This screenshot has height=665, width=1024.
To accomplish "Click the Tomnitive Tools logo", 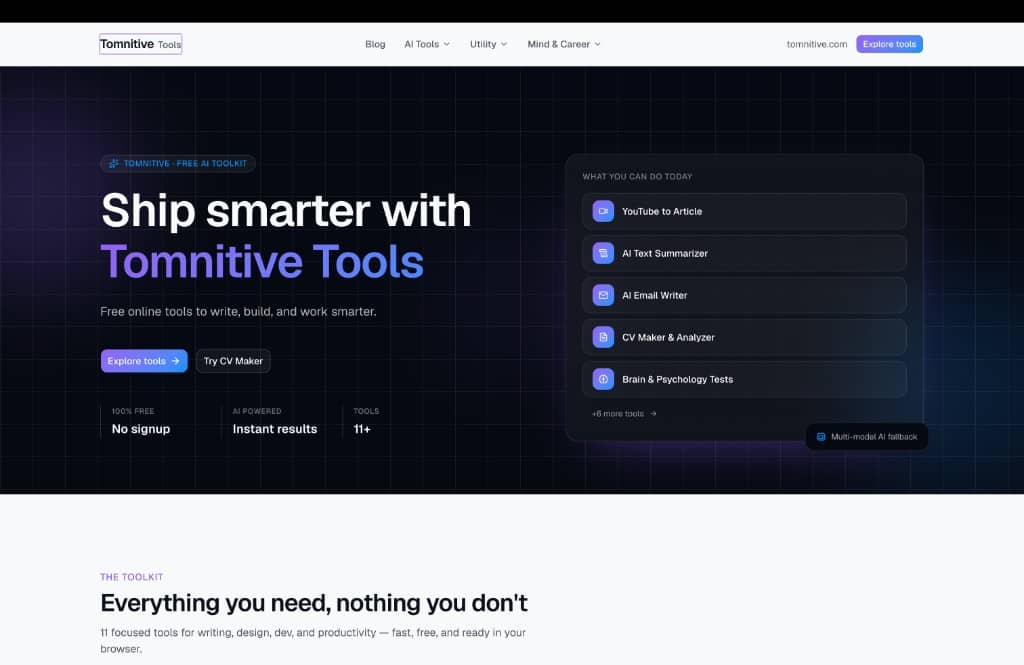I will 140,44.
